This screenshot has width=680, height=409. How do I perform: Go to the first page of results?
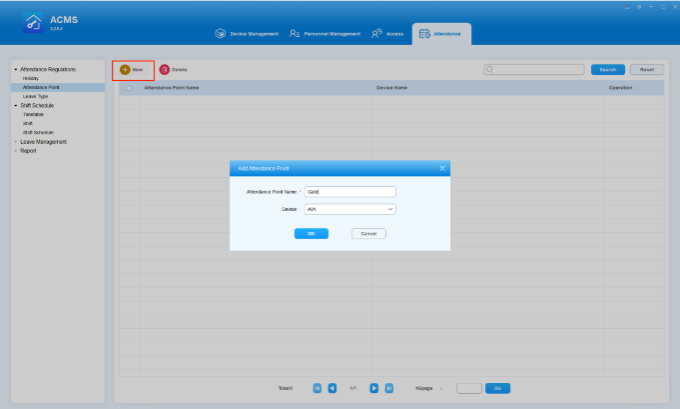tap(317, 388)
